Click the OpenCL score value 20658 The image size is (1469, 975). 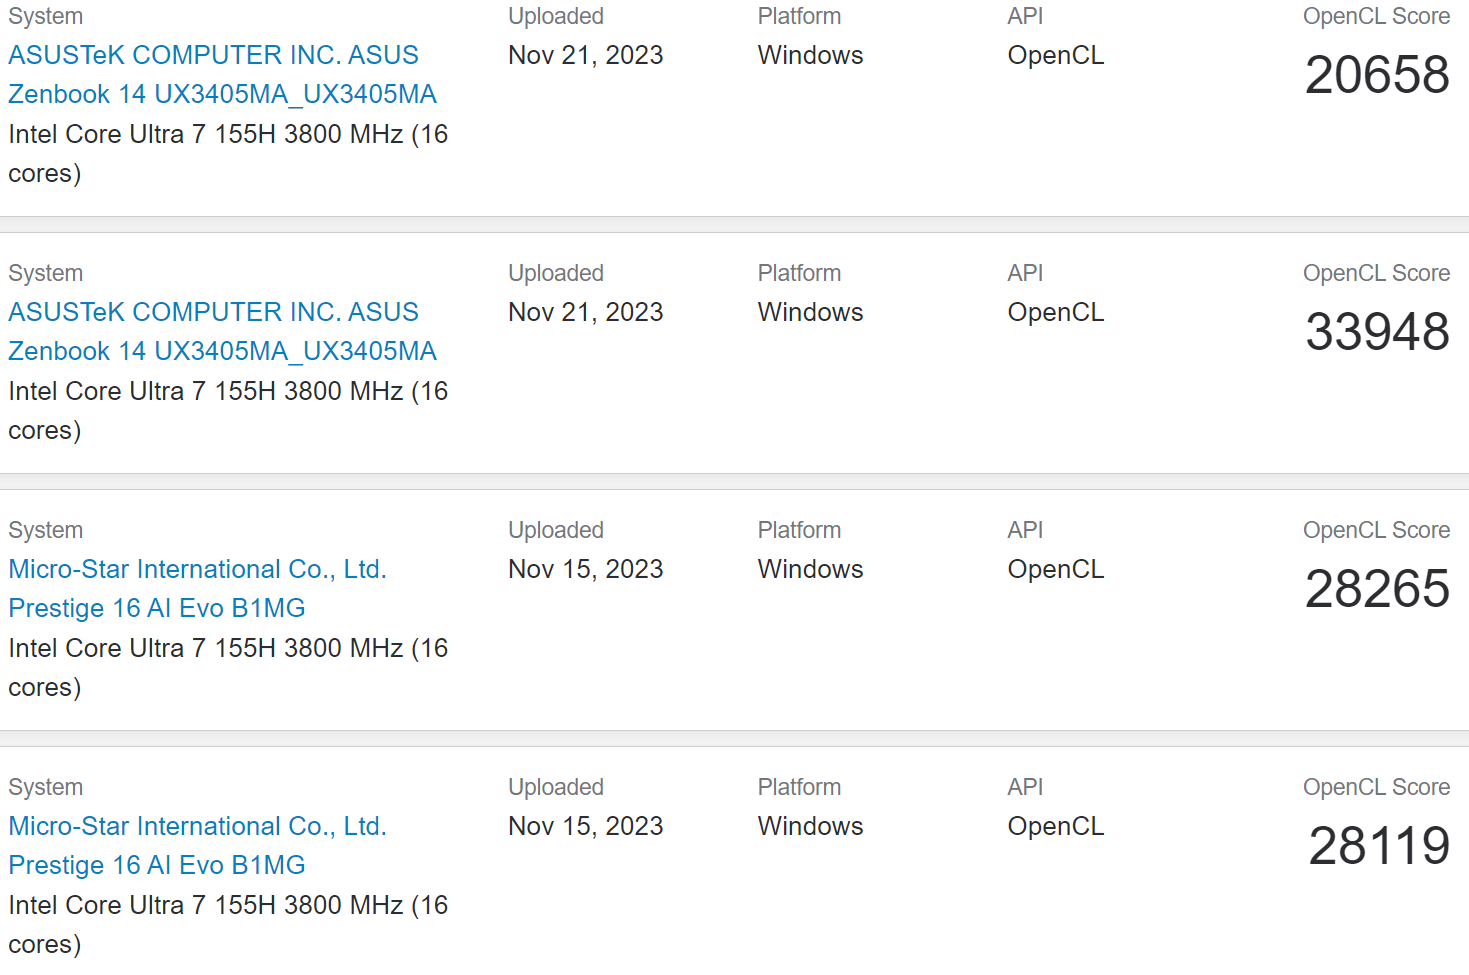[x=1376, y=75]
